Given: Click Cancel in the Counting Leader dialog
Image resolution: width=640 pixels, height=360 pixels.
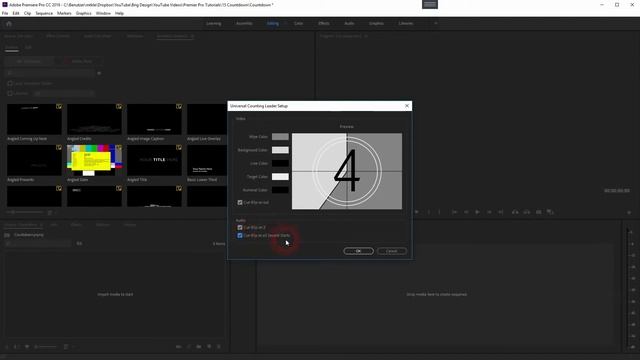Looking at the screenshot, I should click(392, 251).
